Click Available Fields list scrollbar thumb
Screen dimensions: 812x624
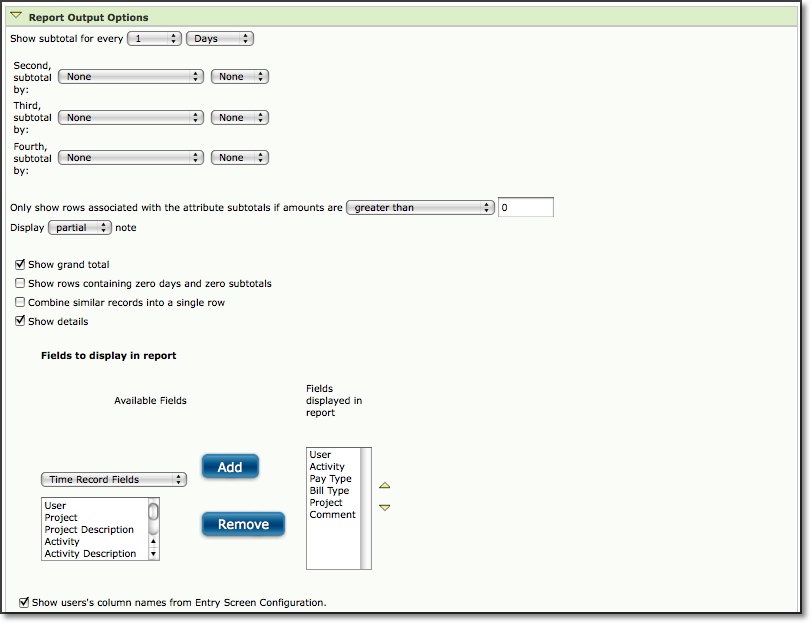pyautogui.click(x=153, y=512)
